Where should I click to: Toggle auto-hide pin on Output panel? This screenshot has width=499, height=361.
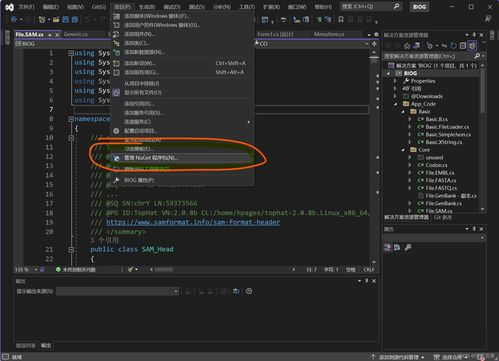click(367, 281)
